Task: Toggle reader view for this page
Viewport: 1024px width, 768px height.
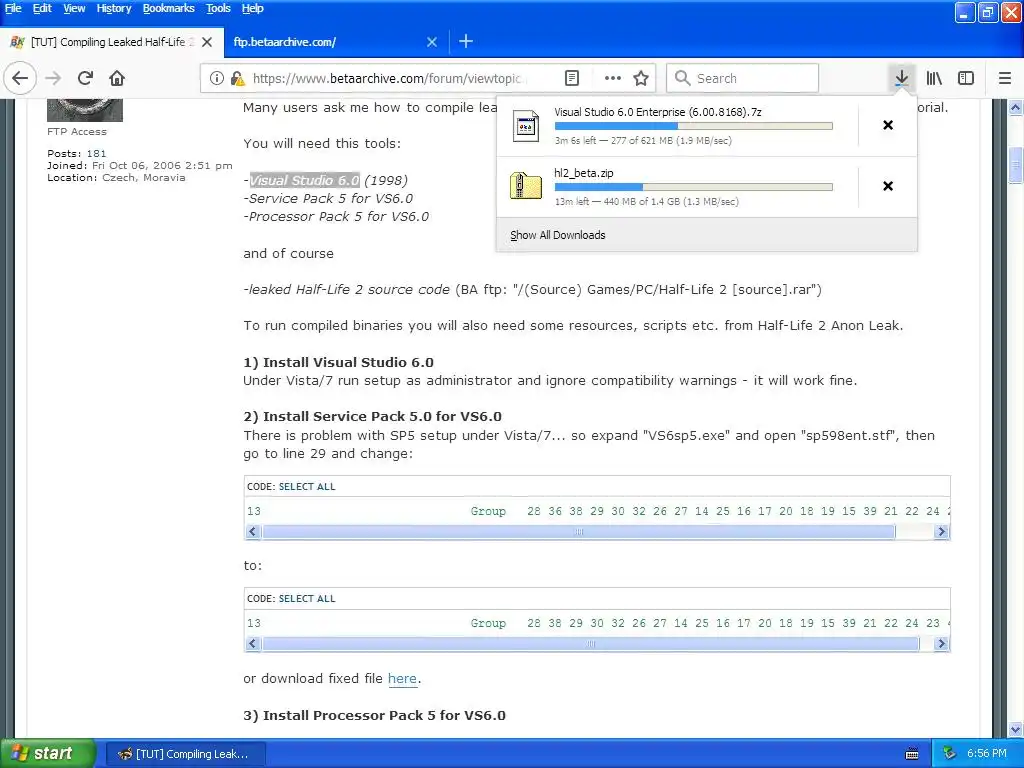Action: (571, 78)
